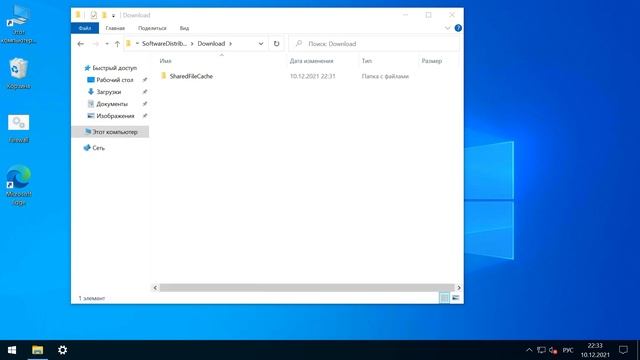Viewport: 640px width, 360px height.
Task: Show hidden tray icons chevron
Action: 529,350
